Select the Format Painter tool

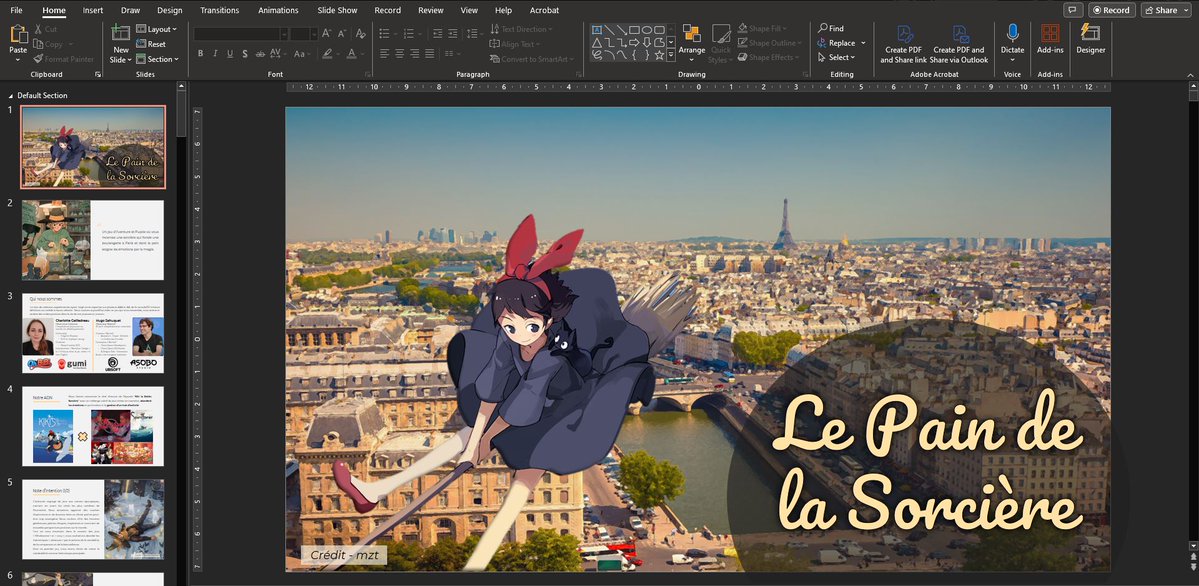(x=63, y=58)
